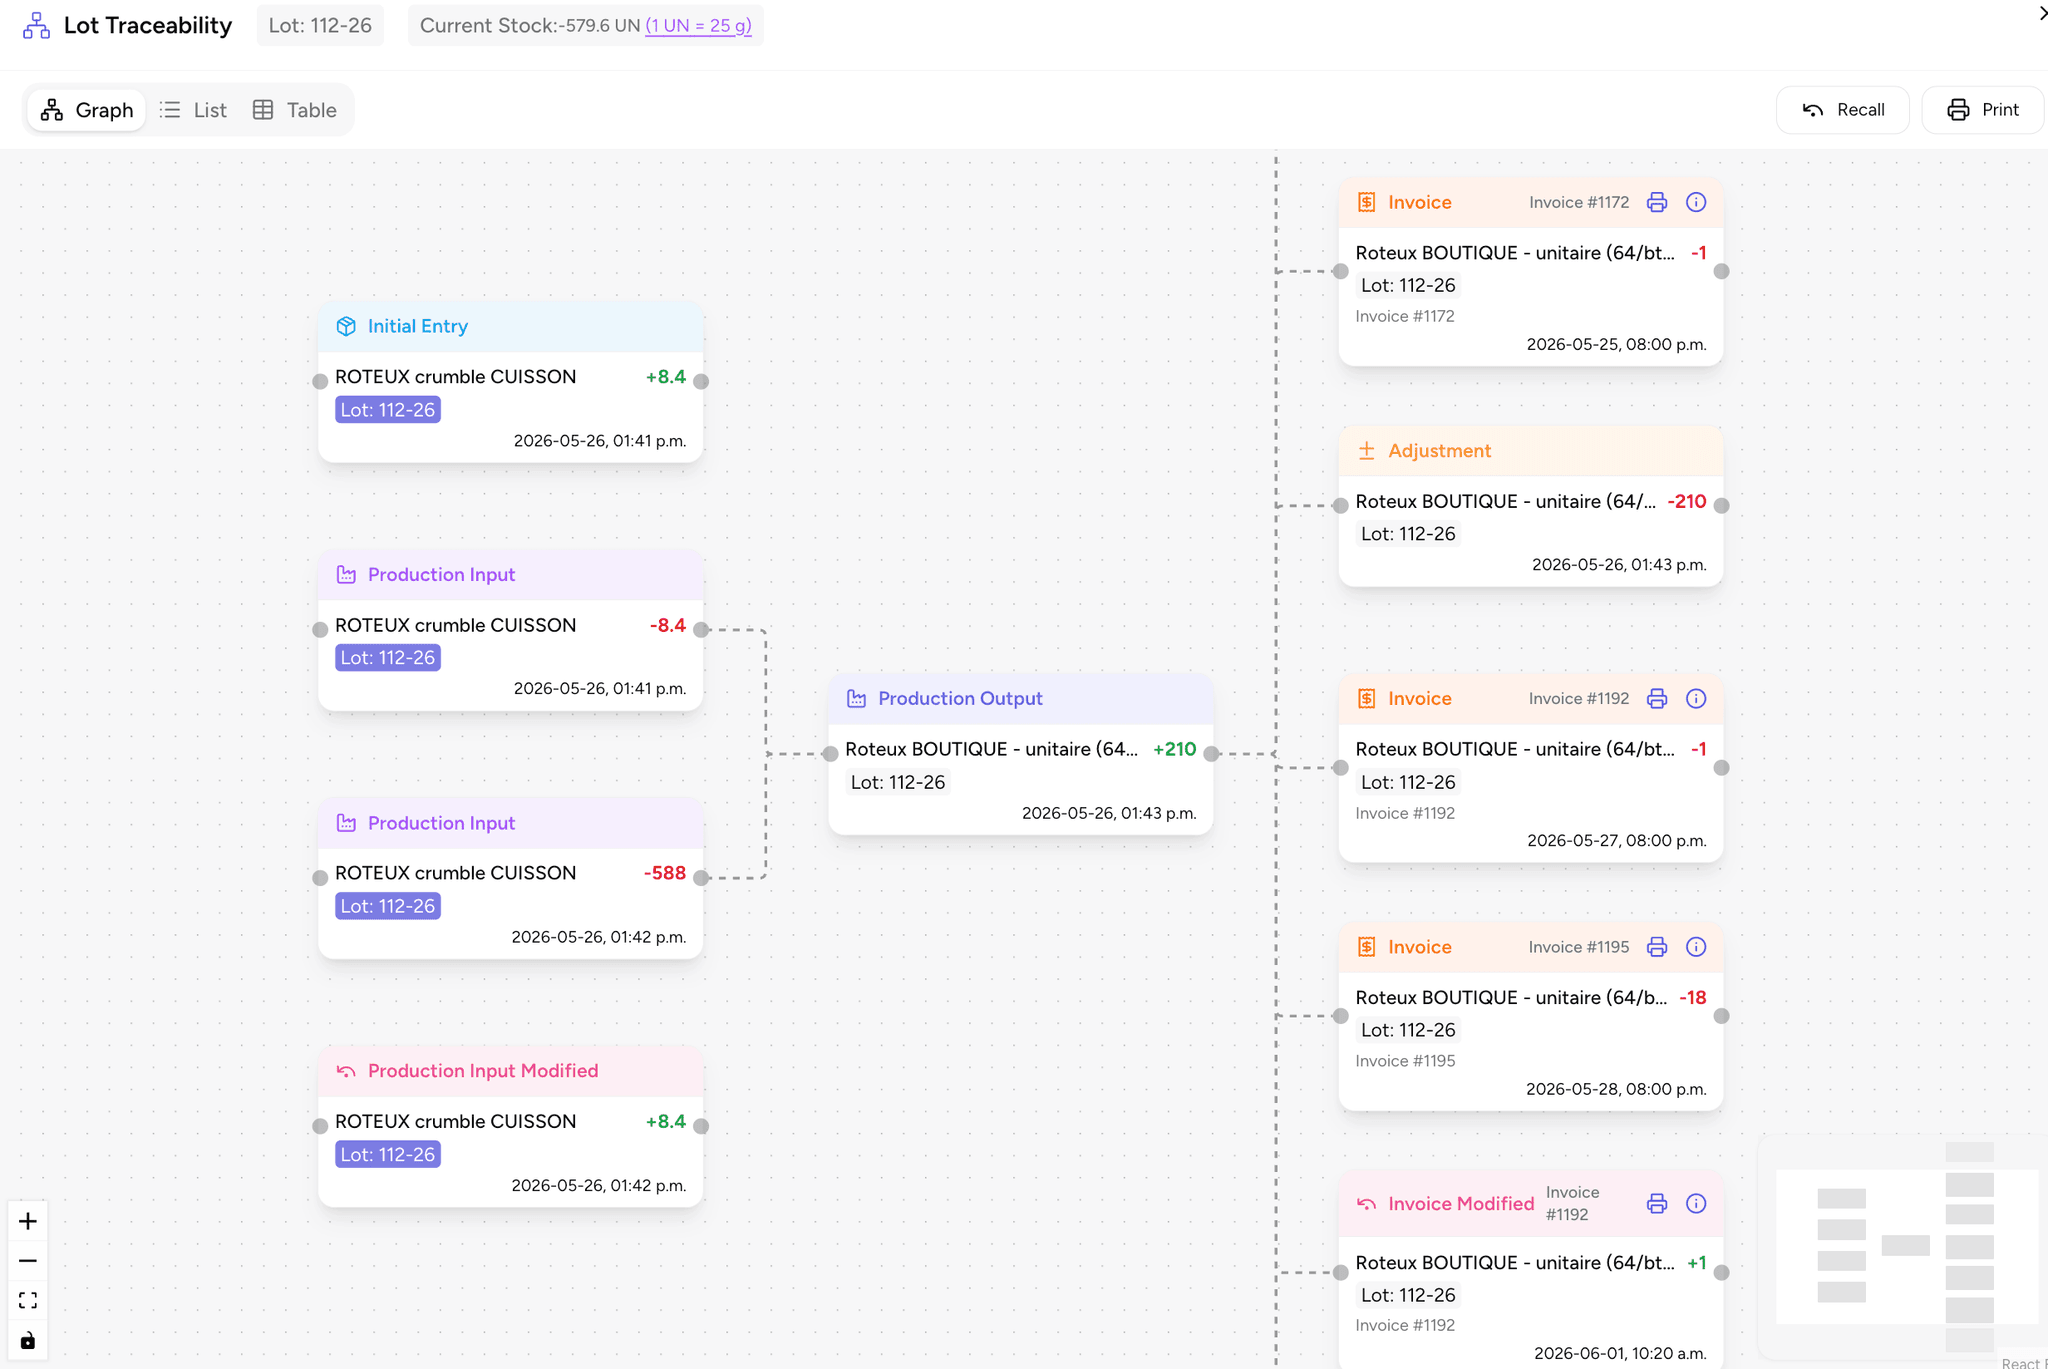Show info for the 2026-05-27 Invoice #1192
2048x1369 pixels.
(x=1696, y=699)
